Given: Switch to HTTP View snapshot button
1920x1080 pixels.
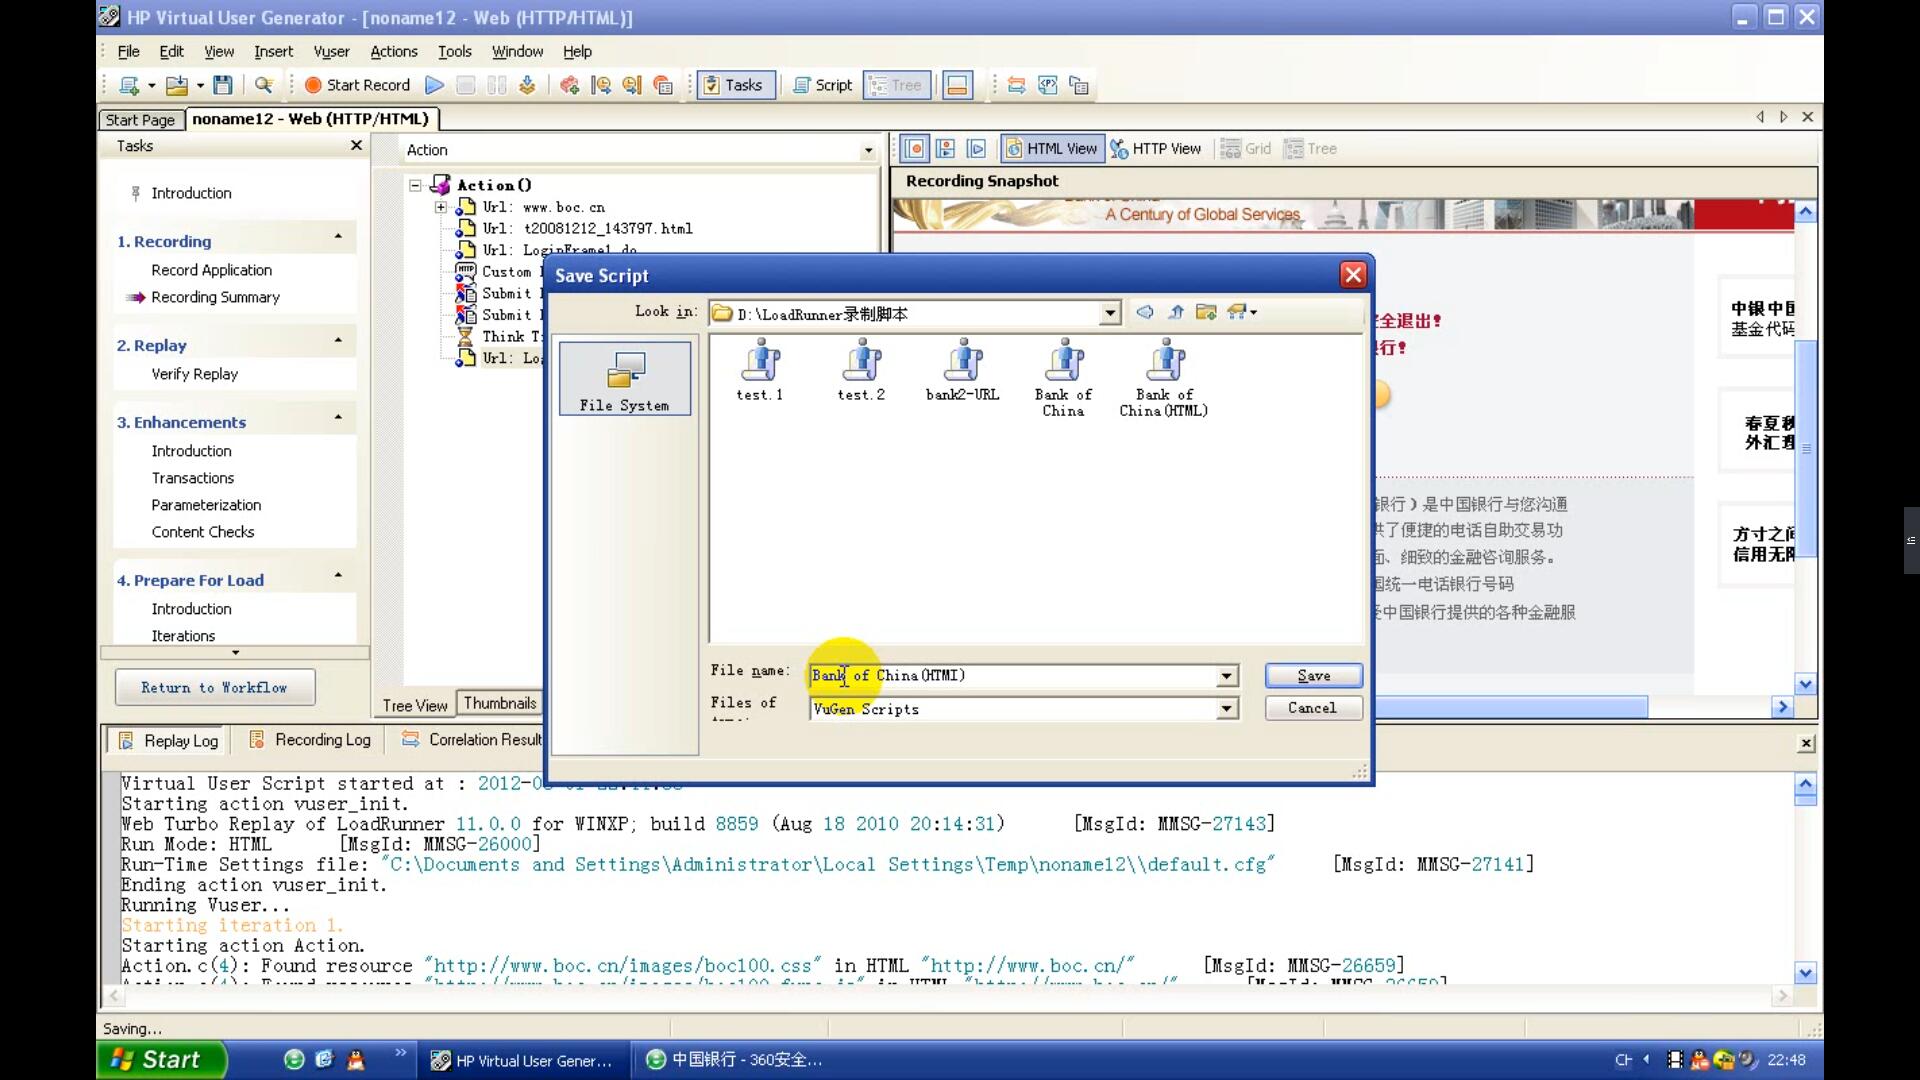Looking at the screenshot, I should point(1156,149).
